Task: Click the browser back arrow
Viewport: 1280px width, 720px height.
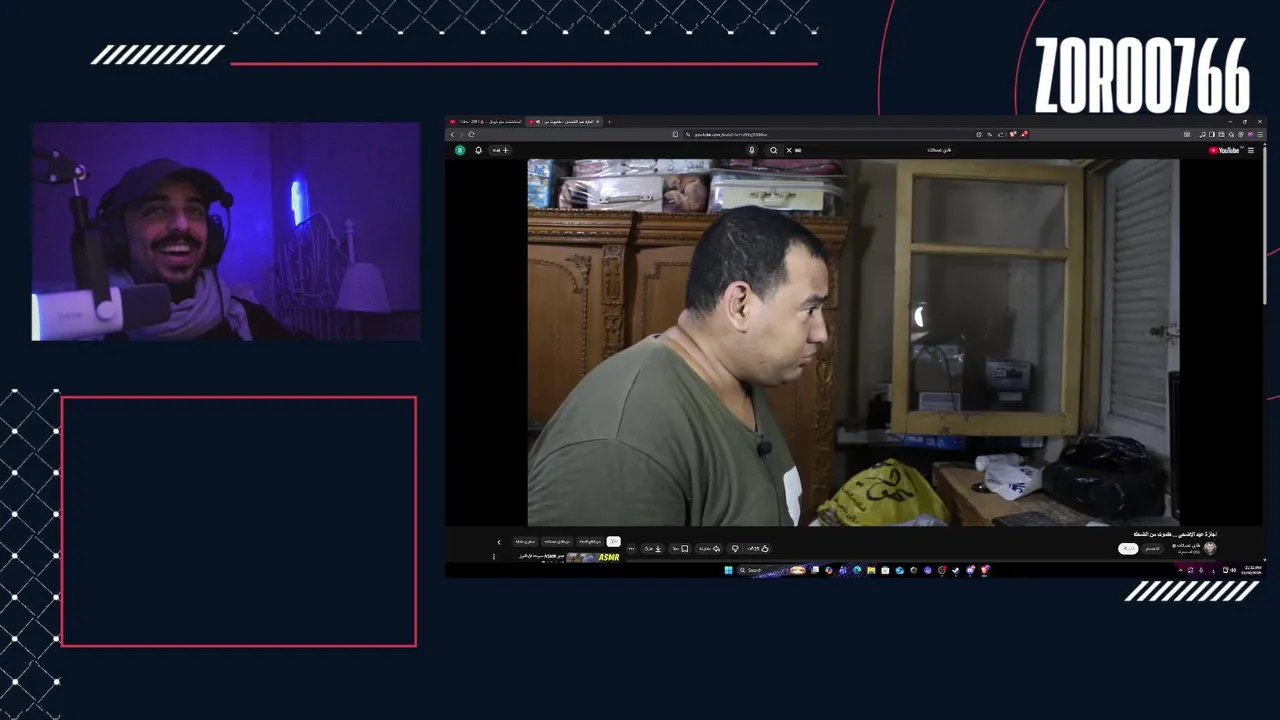Action: coord(452,134)
